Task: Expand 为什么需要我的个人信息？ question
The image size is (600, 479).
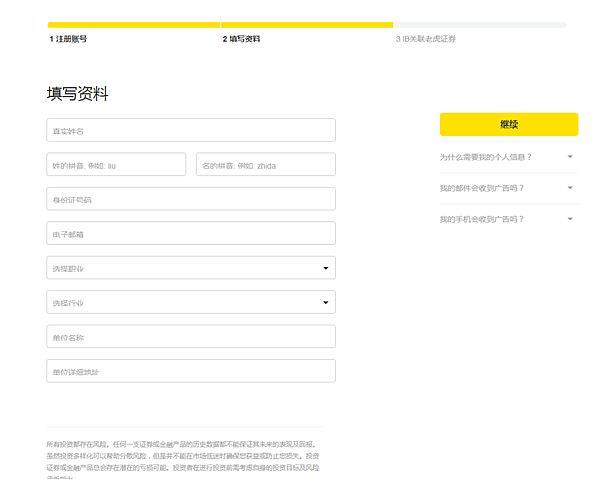Action: pyautogui.click(x=509, y=157)
